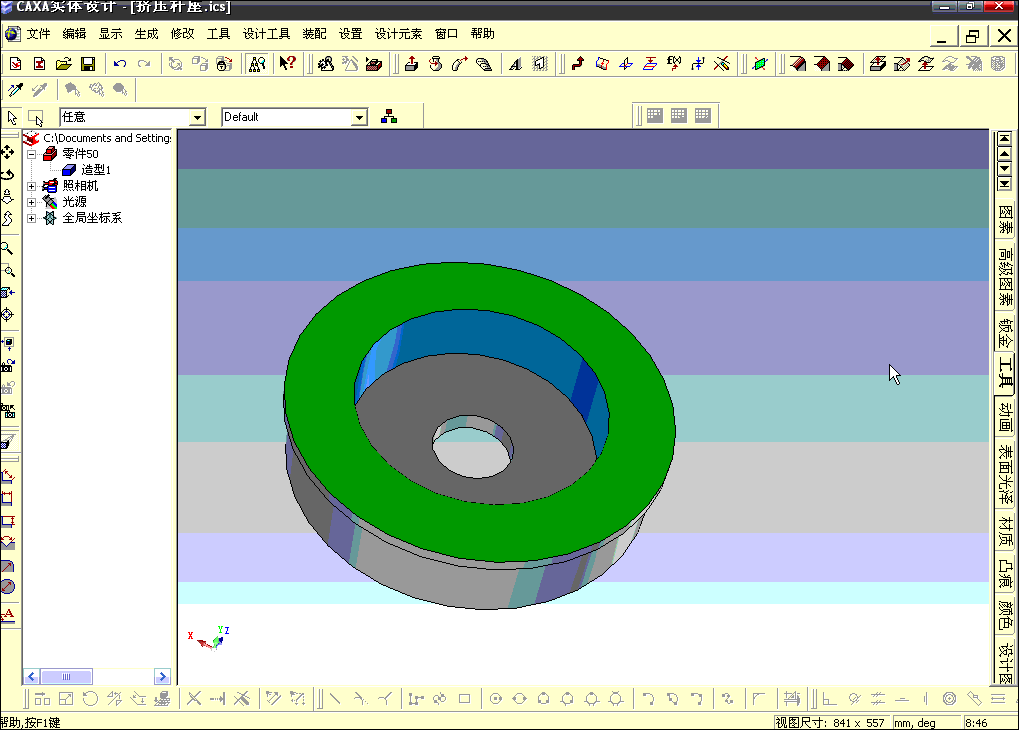Expand the 照相机 tree node
This screenshot has height=730, width=1019.
coord(31,186)
